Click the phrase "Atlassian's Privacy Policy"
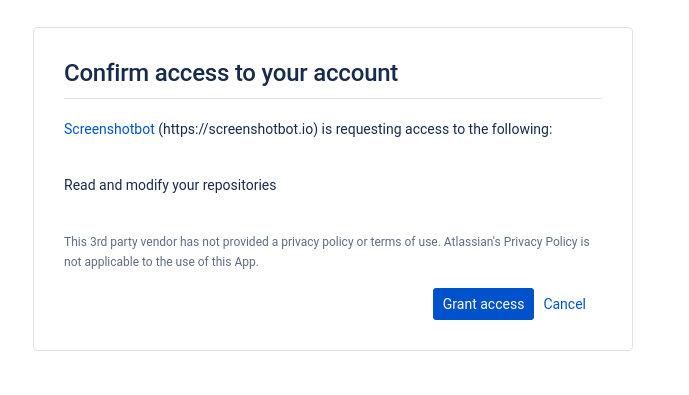This screenshot has height=395, width=689. 510,242
